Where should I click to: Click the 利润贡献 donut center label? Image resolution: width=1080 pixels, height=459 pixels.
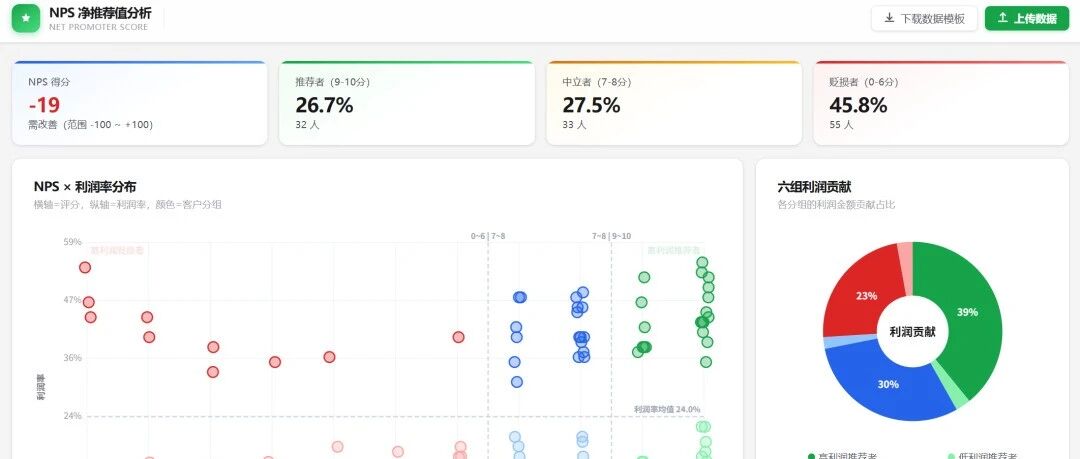coord(913,332)
